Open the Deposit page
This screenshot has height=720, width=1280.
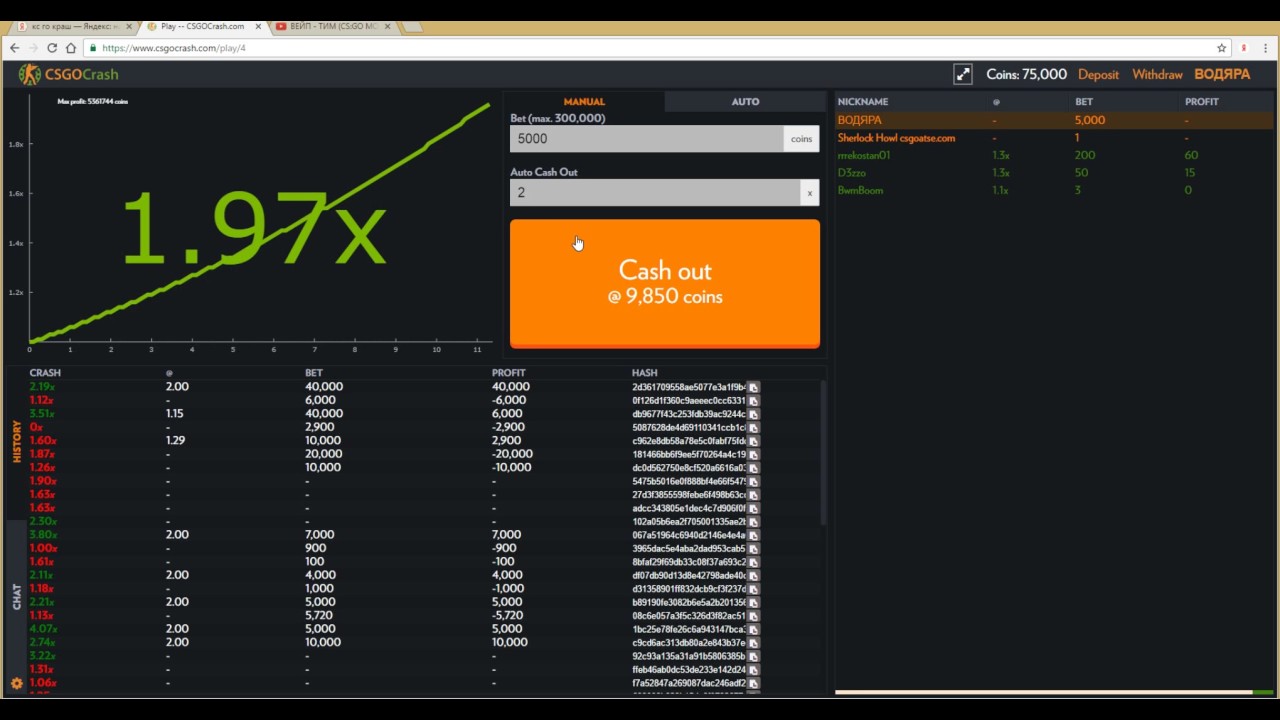(1098, 74)
